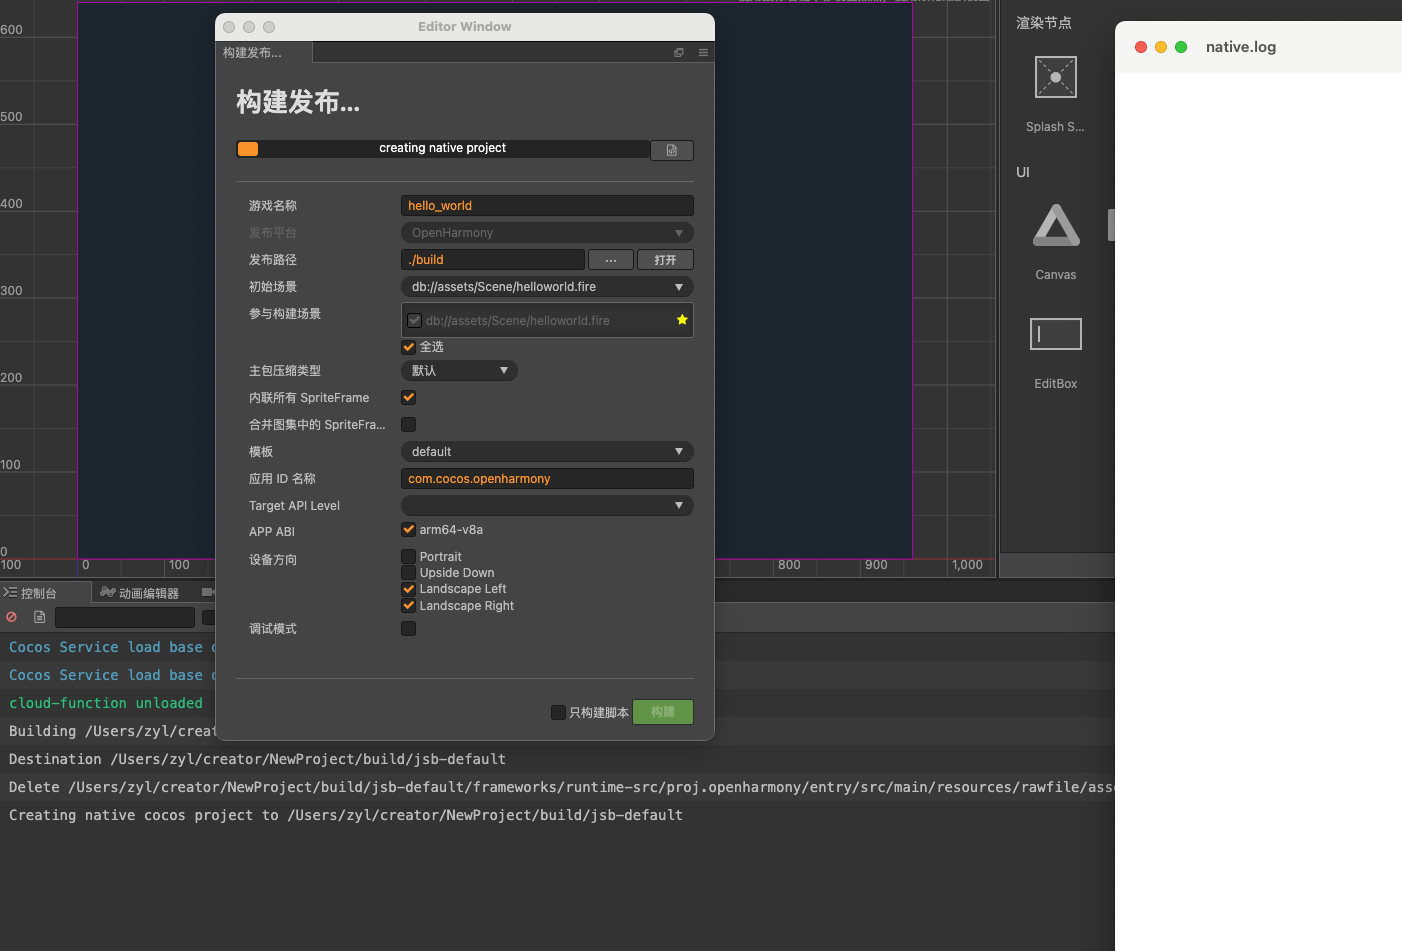Image resolution: width=1402 pixels, height=951 pixels.
Task: Enable 调试模式 debug mode checkbox
Action: tap(409, 629)
